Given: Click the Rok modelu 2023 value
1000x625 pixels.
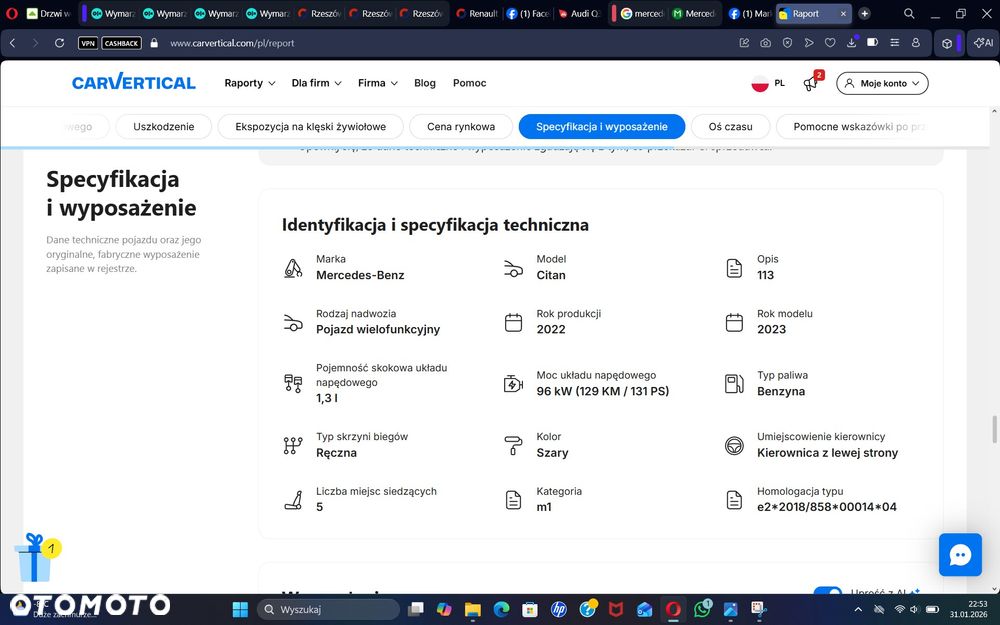Looking at the screenshot, I should click(772, 329).
